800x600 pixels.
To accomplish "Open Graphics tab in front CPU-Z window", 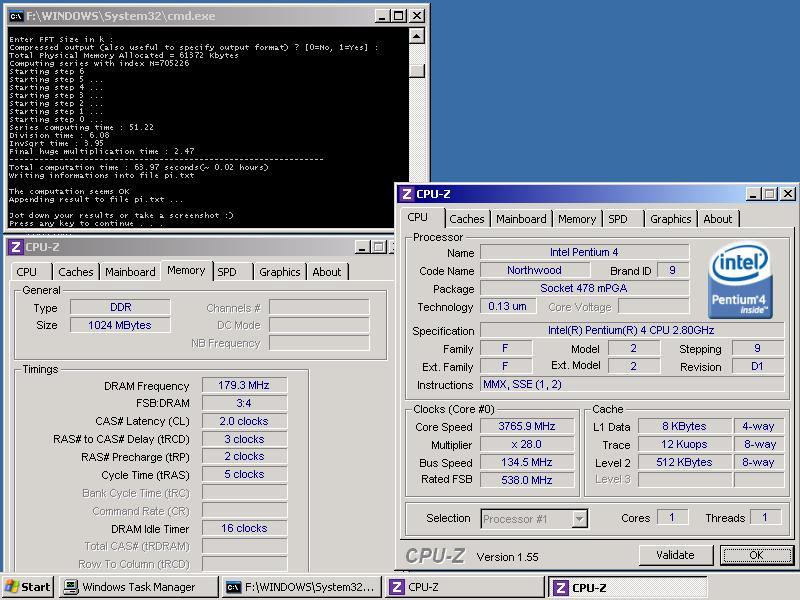I will (x=670, y=219).
